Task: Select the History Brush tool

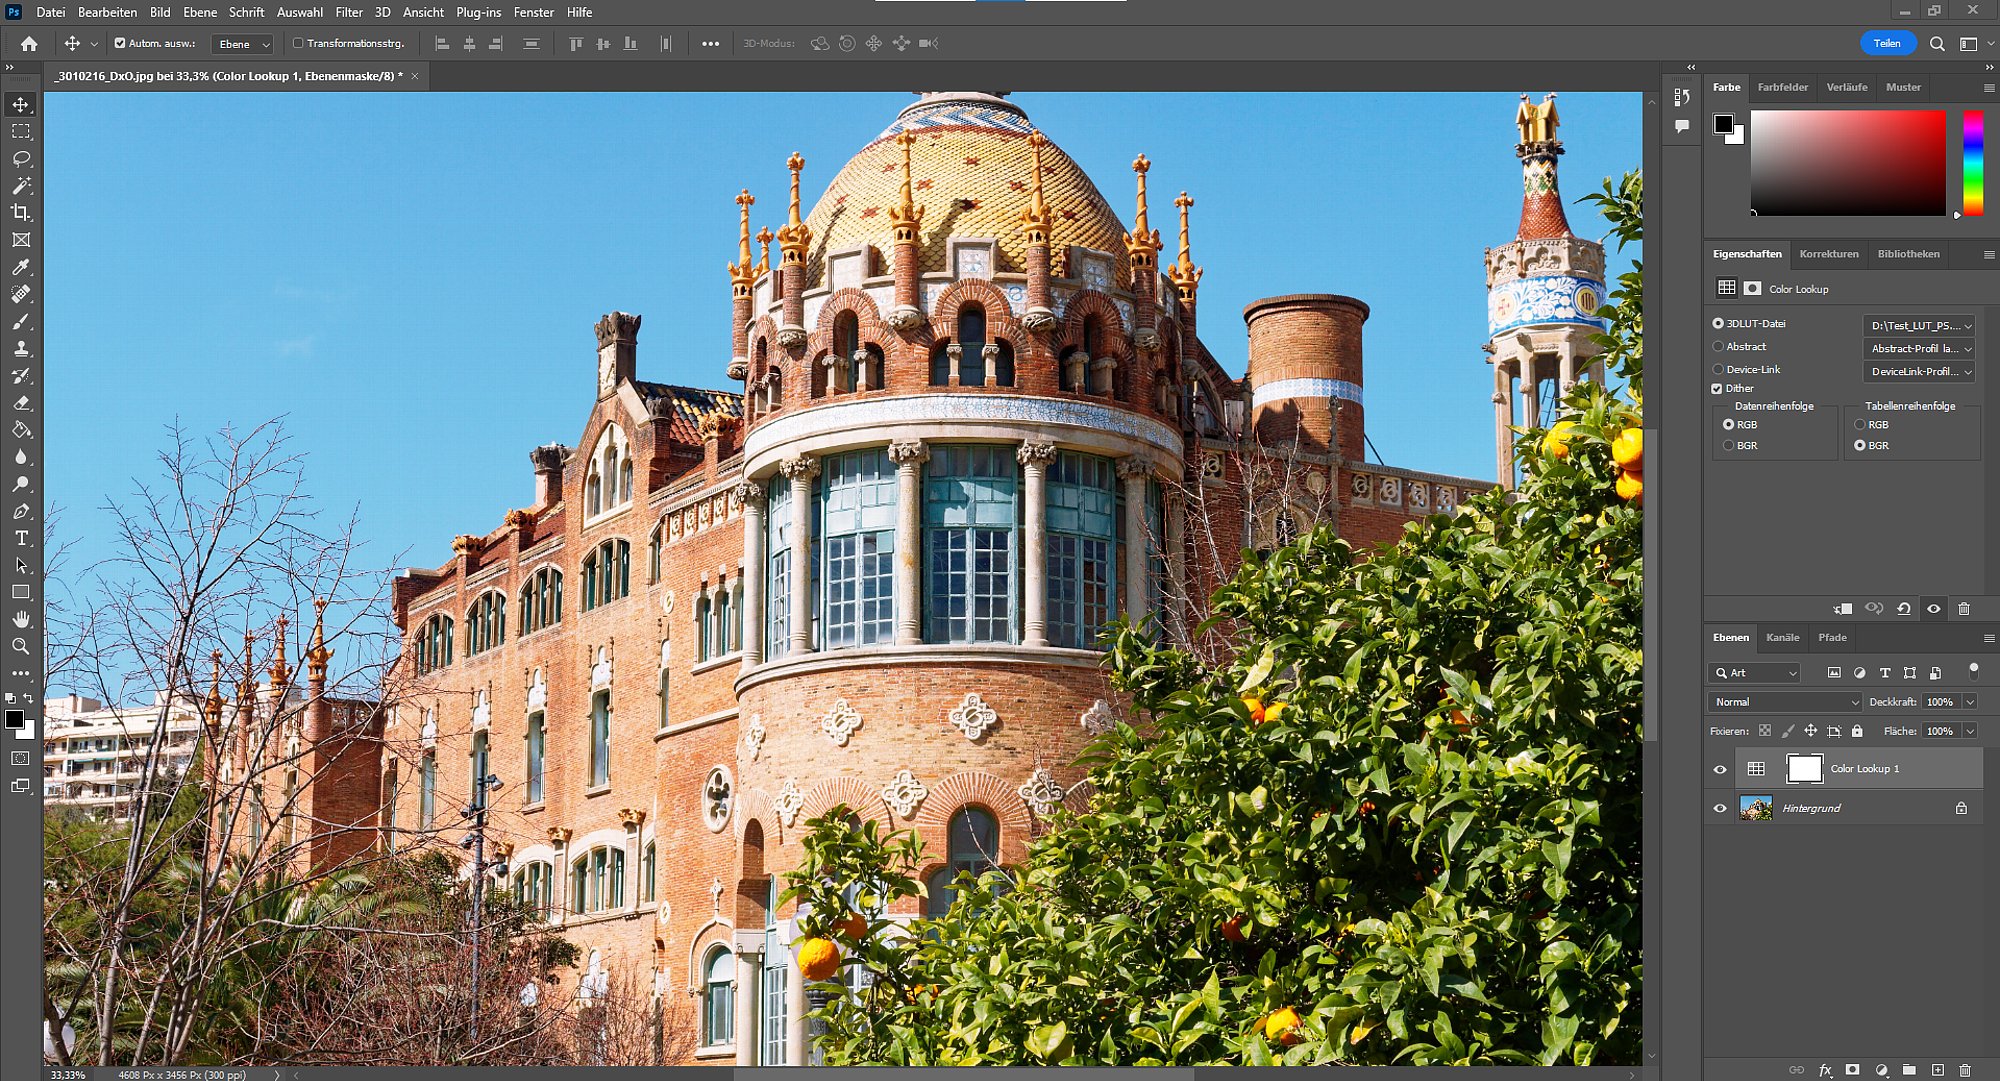Action: tap(21, 376)
